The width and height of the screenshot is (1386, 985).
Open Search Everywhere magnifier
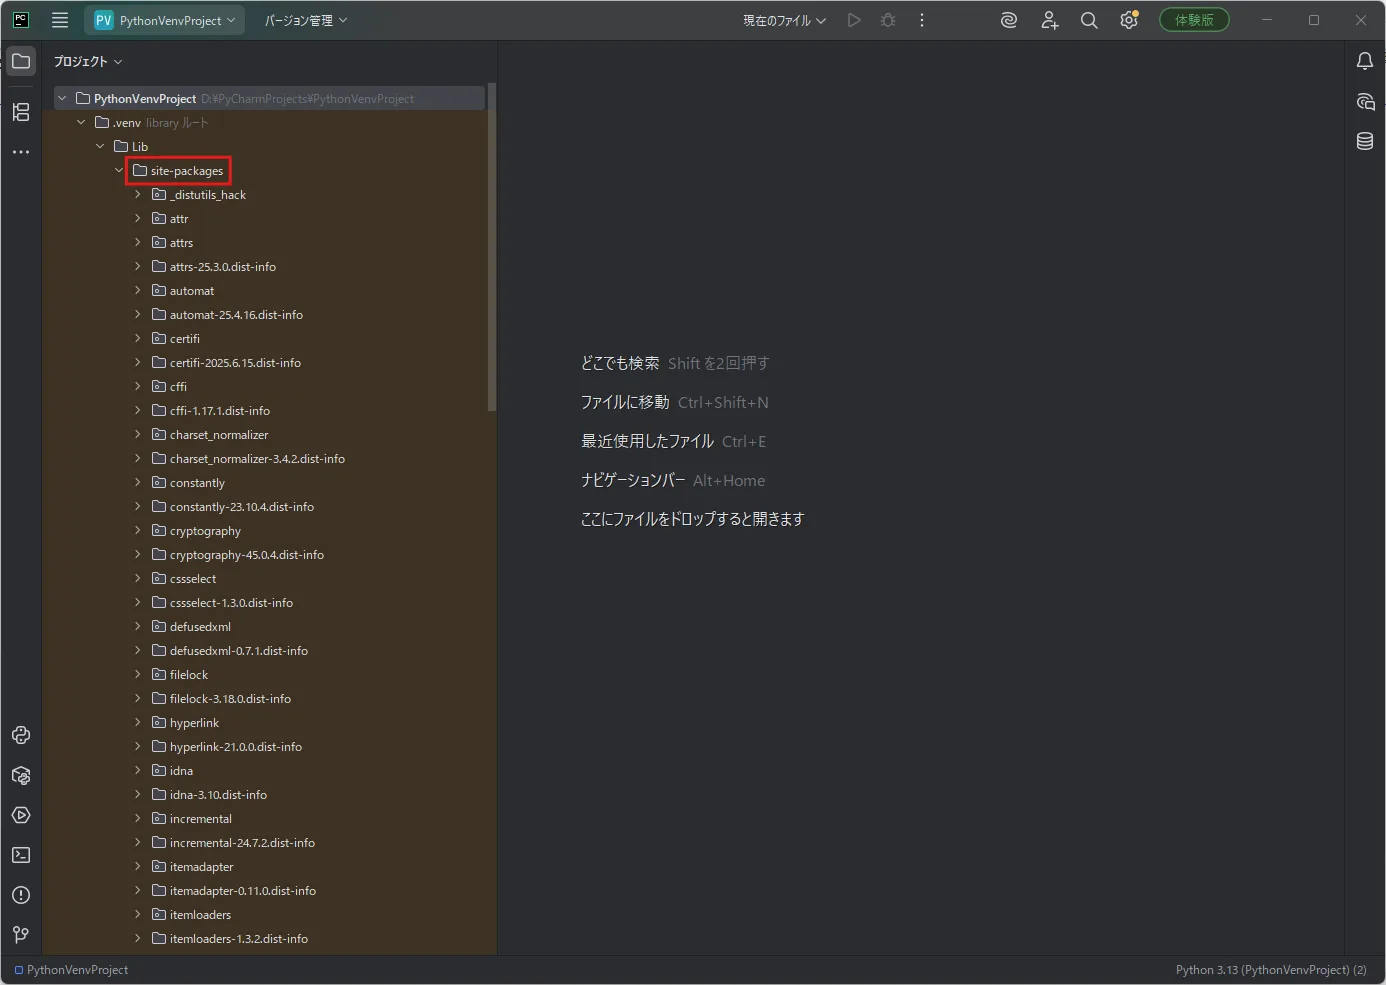(x=1089, y=20)
